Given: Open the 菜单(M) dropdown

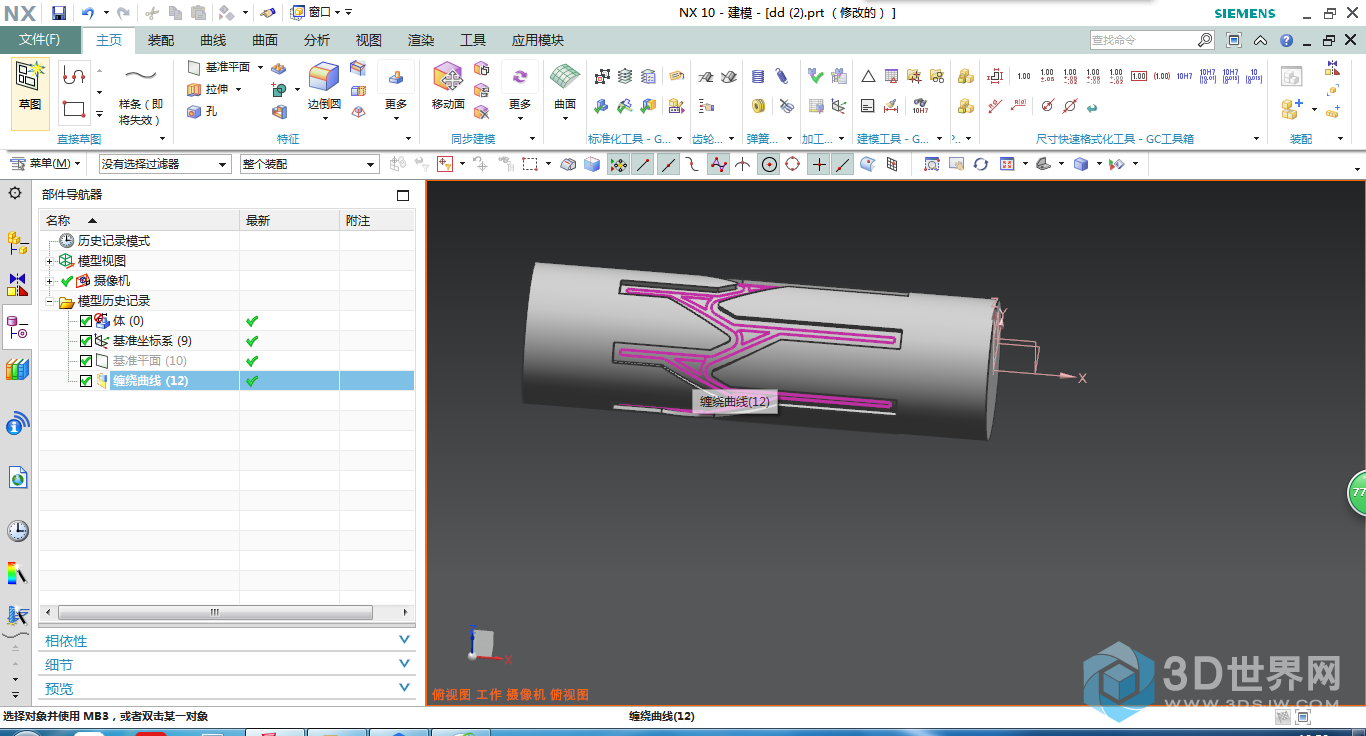Looking at the screenshot, I should click(x=45, y=164).
